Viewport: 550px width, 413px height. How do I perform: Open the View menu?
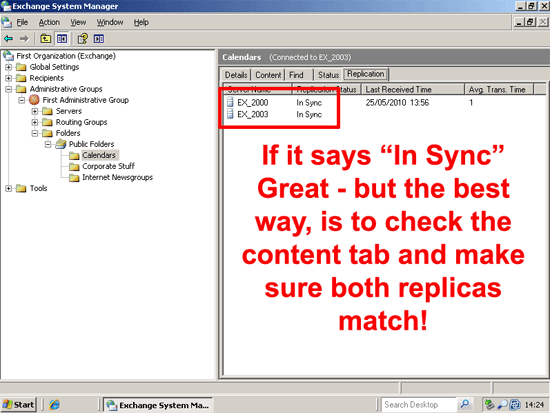(78, 22)
